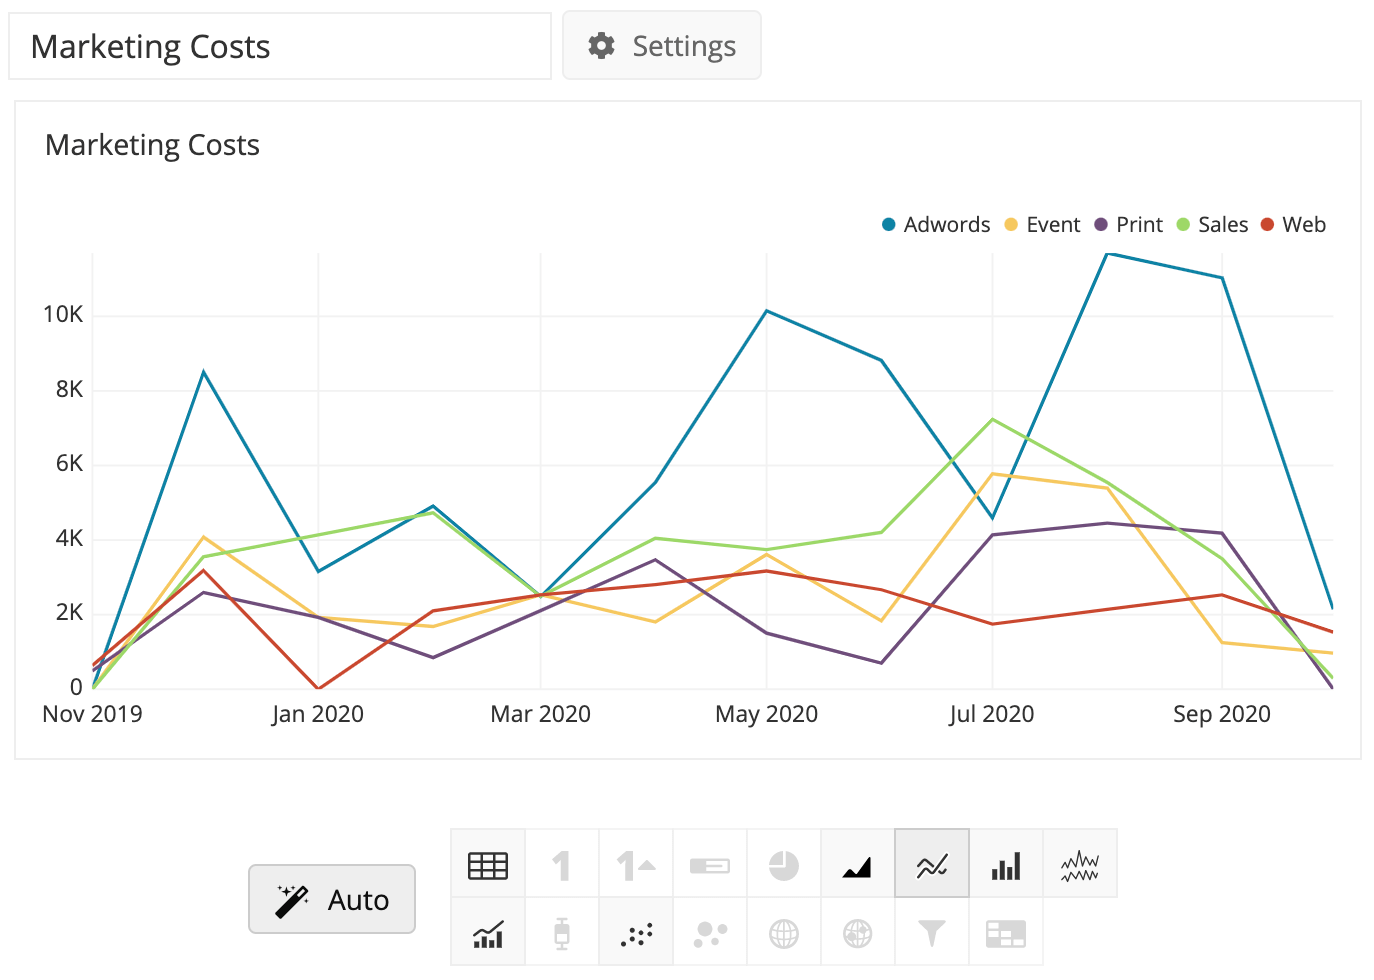
Task: Select the table view icon
Action: tap(488, 862)
